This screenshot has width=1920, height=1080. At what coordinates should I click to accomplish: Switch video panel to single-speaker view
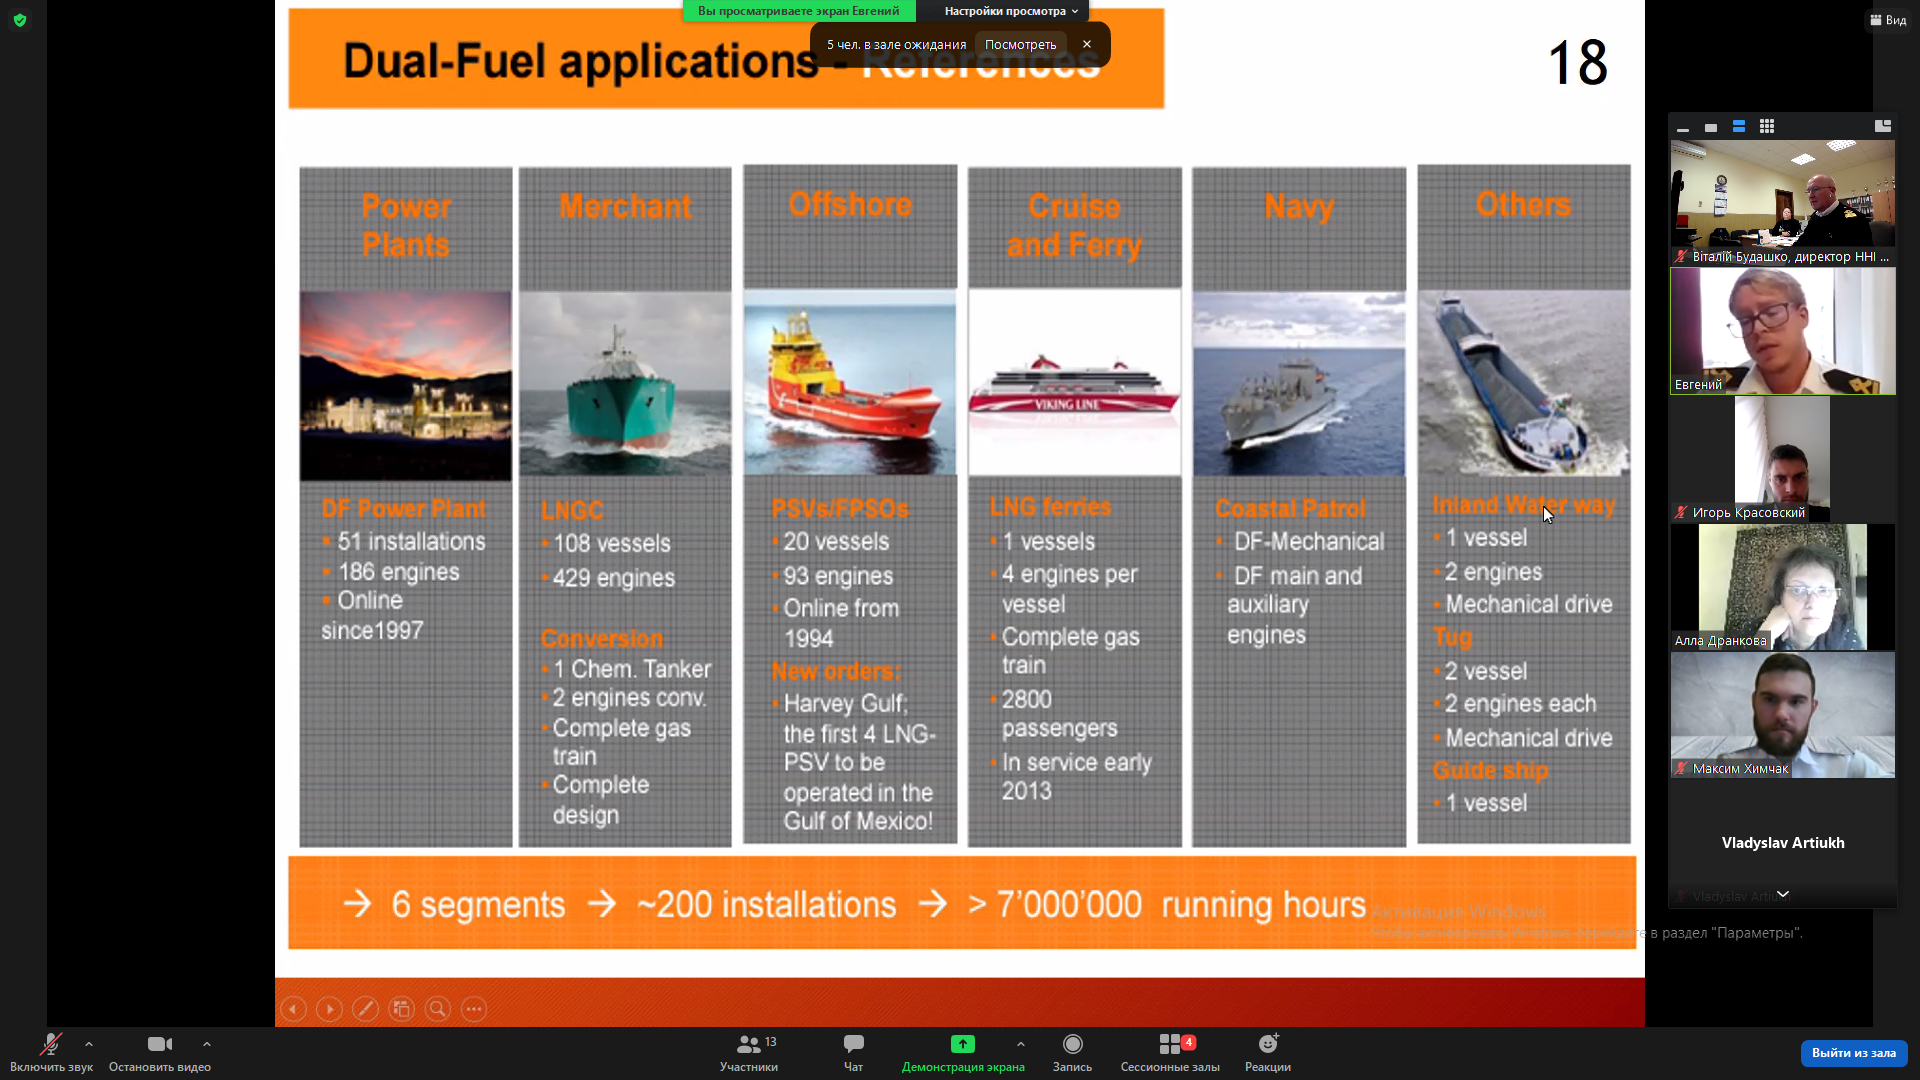pyautogui.click(x=1711, y=127)
